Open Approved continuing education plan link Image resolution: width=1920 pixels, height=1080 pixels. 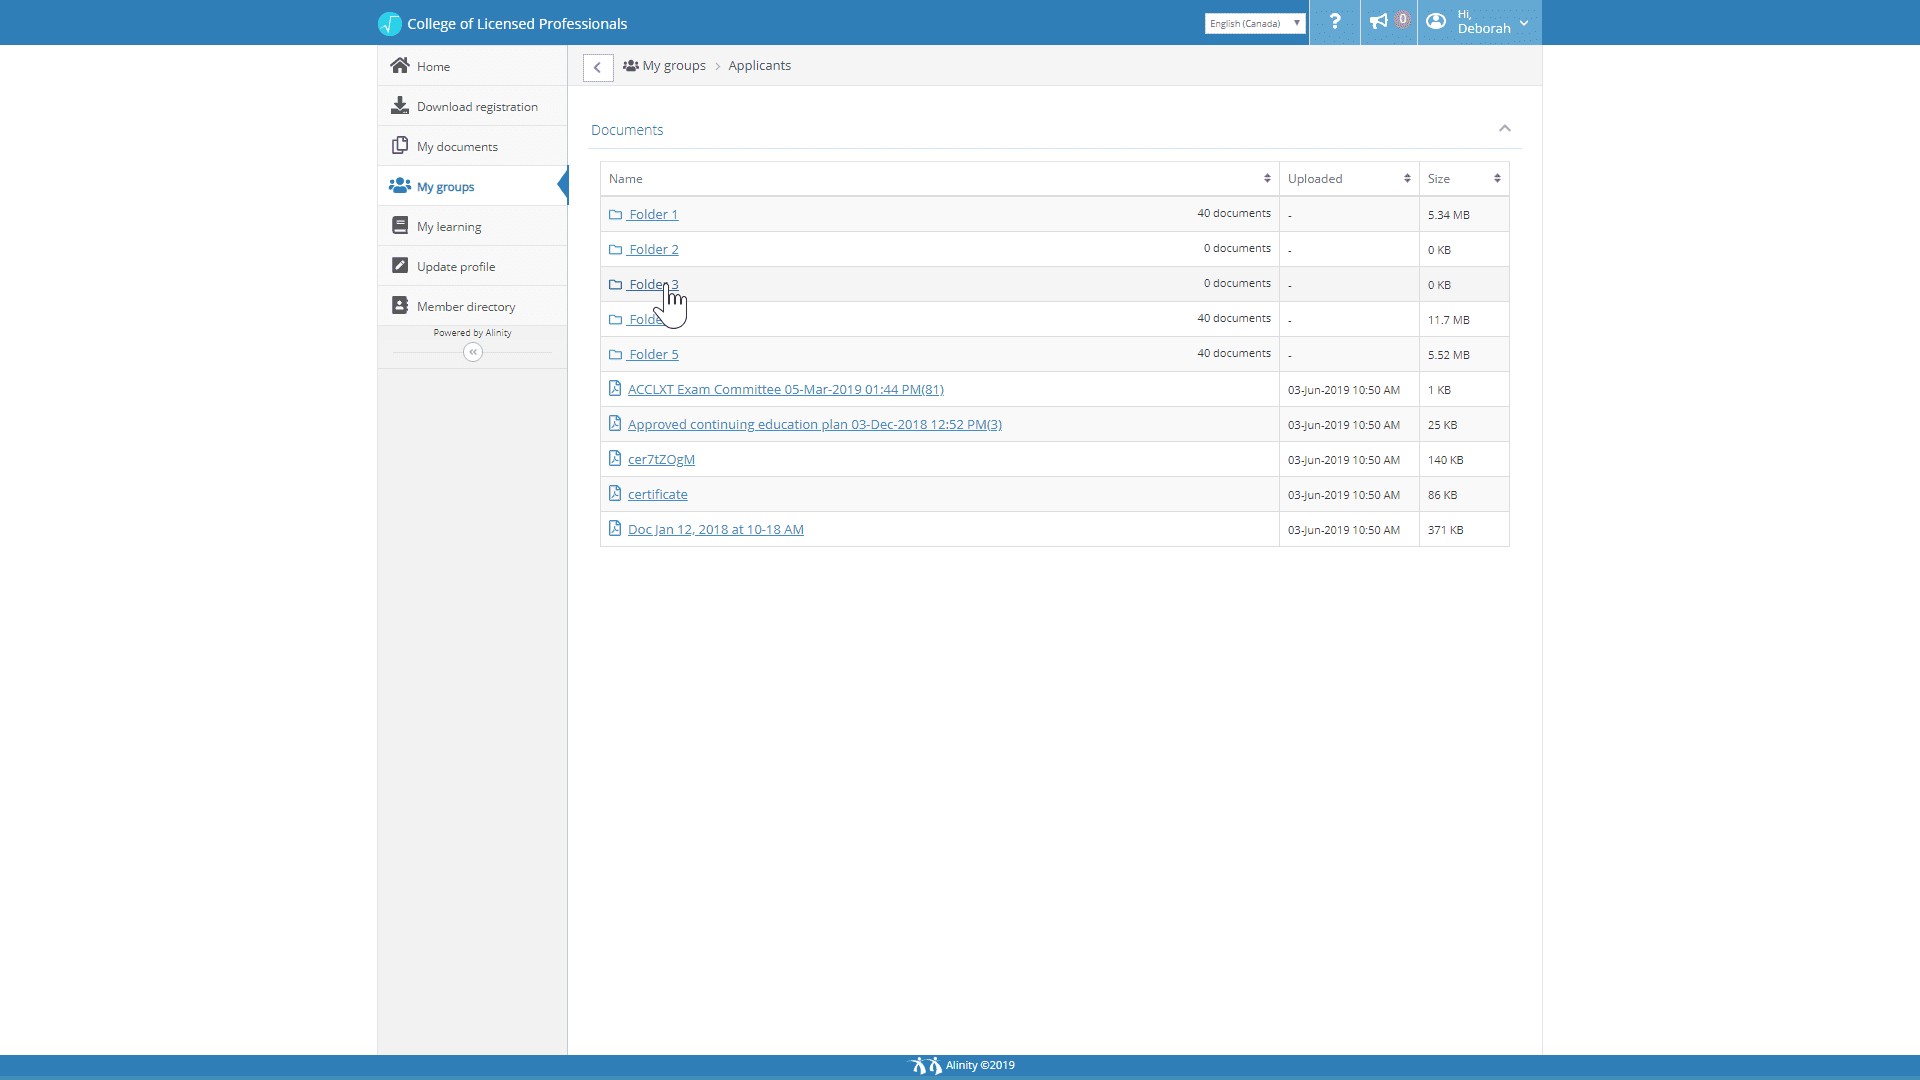click(814, 424)
